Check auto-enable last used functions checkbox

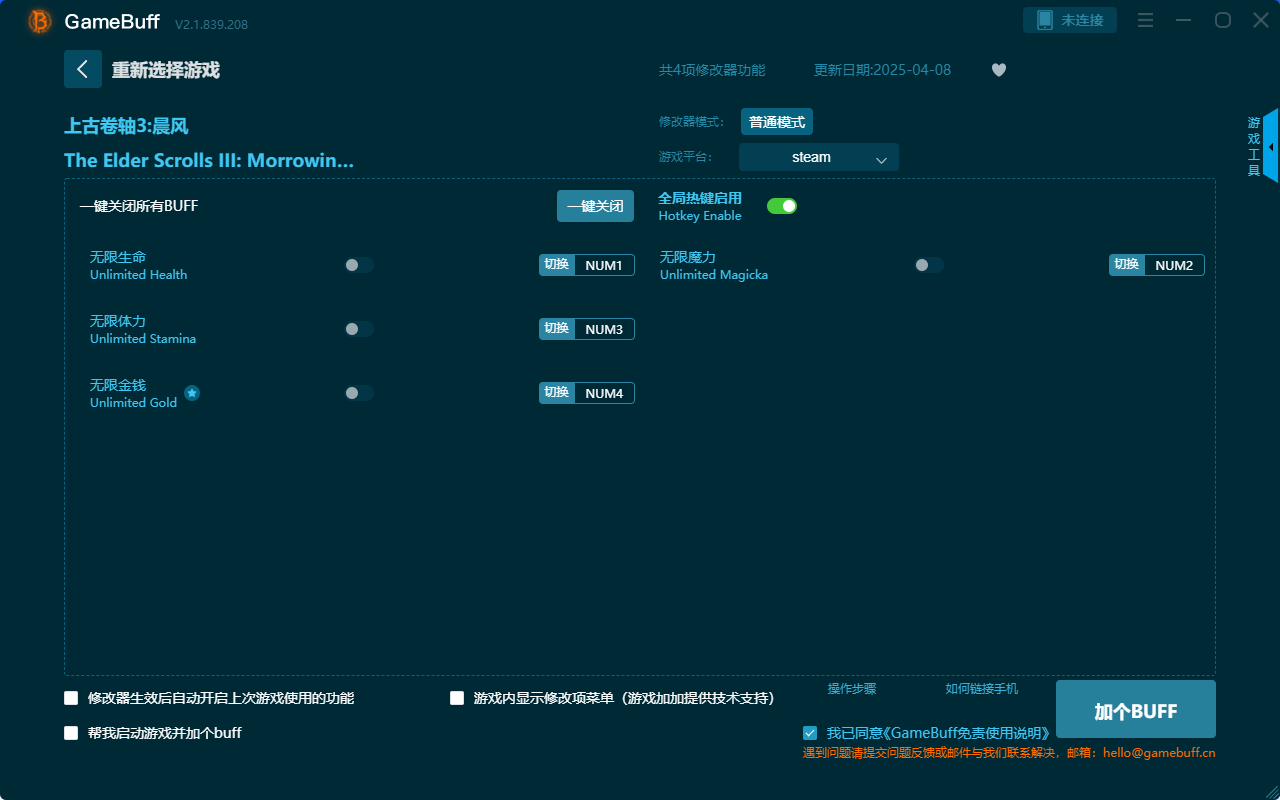71,698
